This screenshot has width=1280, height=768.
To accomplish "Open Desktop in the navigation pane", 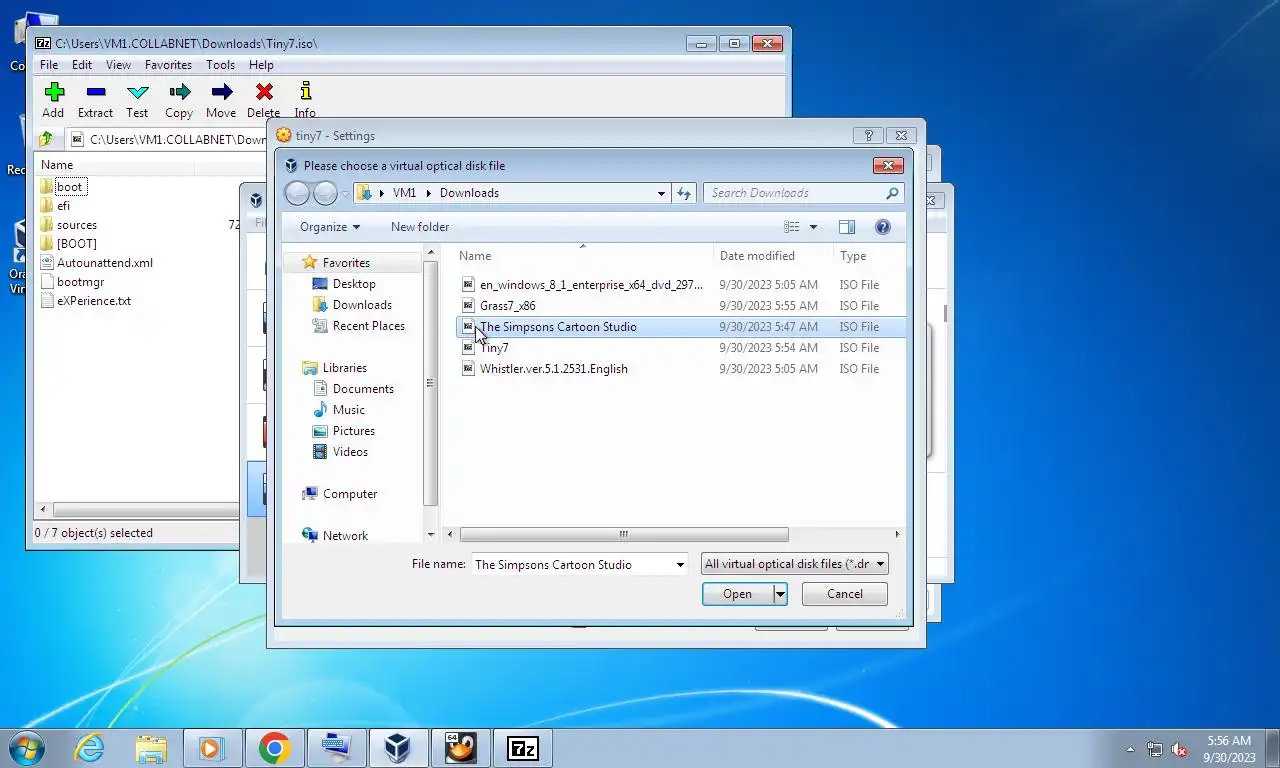I will tap(354, 284).
